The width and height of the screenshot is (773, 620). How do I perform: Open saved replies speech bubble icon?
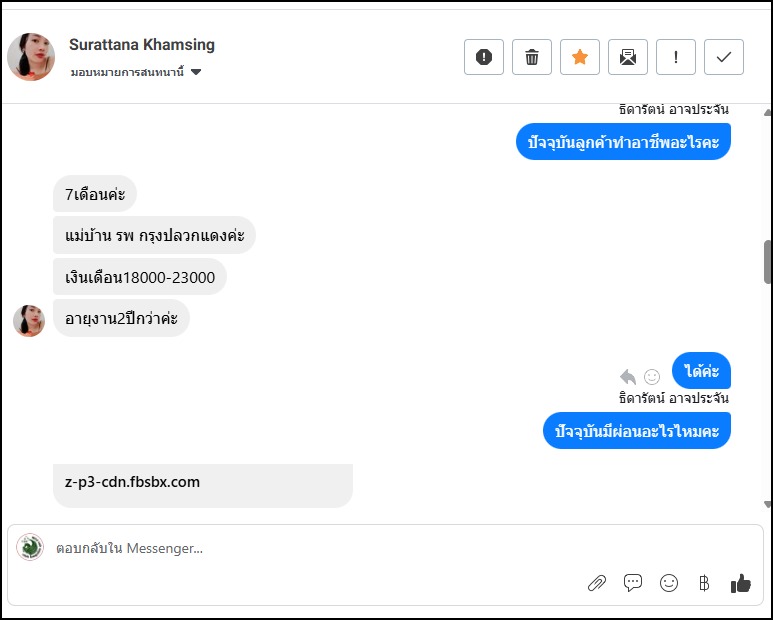[x=633, y=583]
